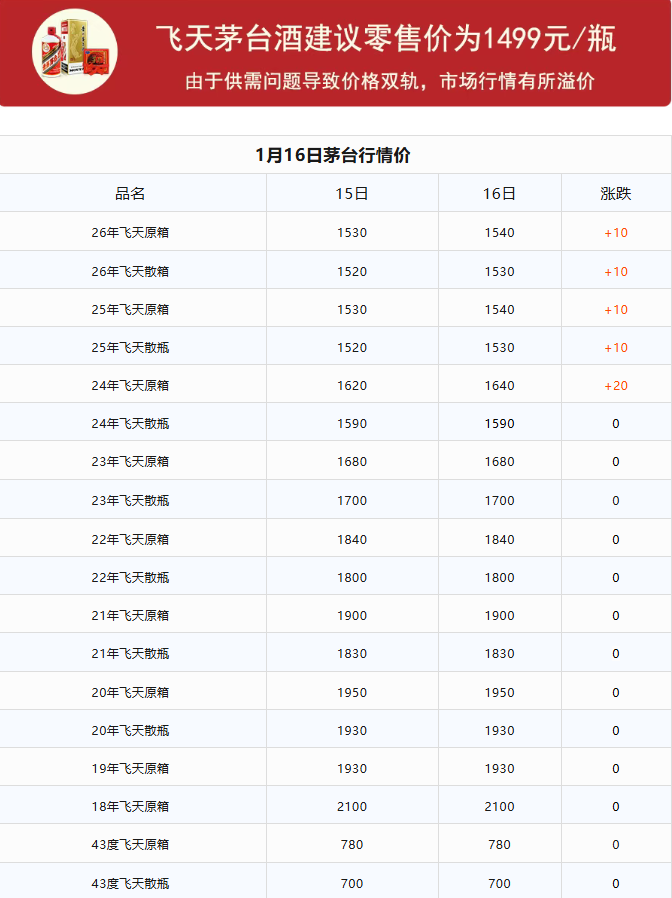Click the 23年飞天散瓶 row name
Screen dimensions: 672x898
coord(130,501)
